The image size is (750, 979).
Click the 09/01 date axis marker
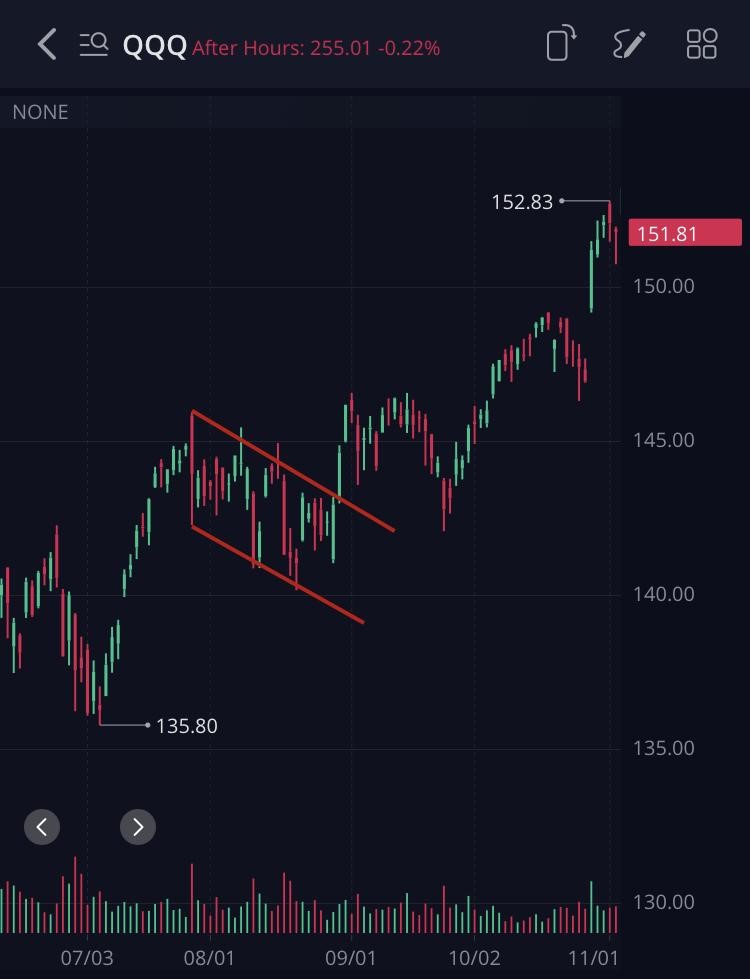350,958
